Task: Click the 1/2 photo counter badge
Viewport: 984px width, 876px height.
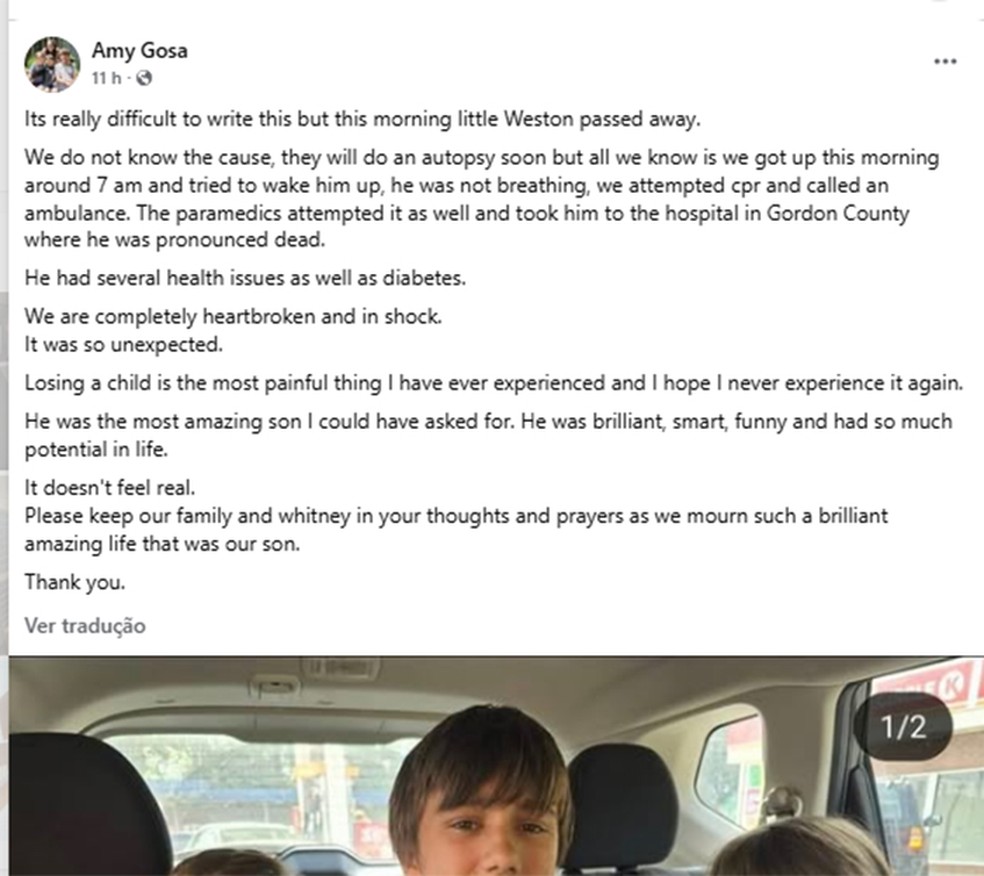Action: 903,726
